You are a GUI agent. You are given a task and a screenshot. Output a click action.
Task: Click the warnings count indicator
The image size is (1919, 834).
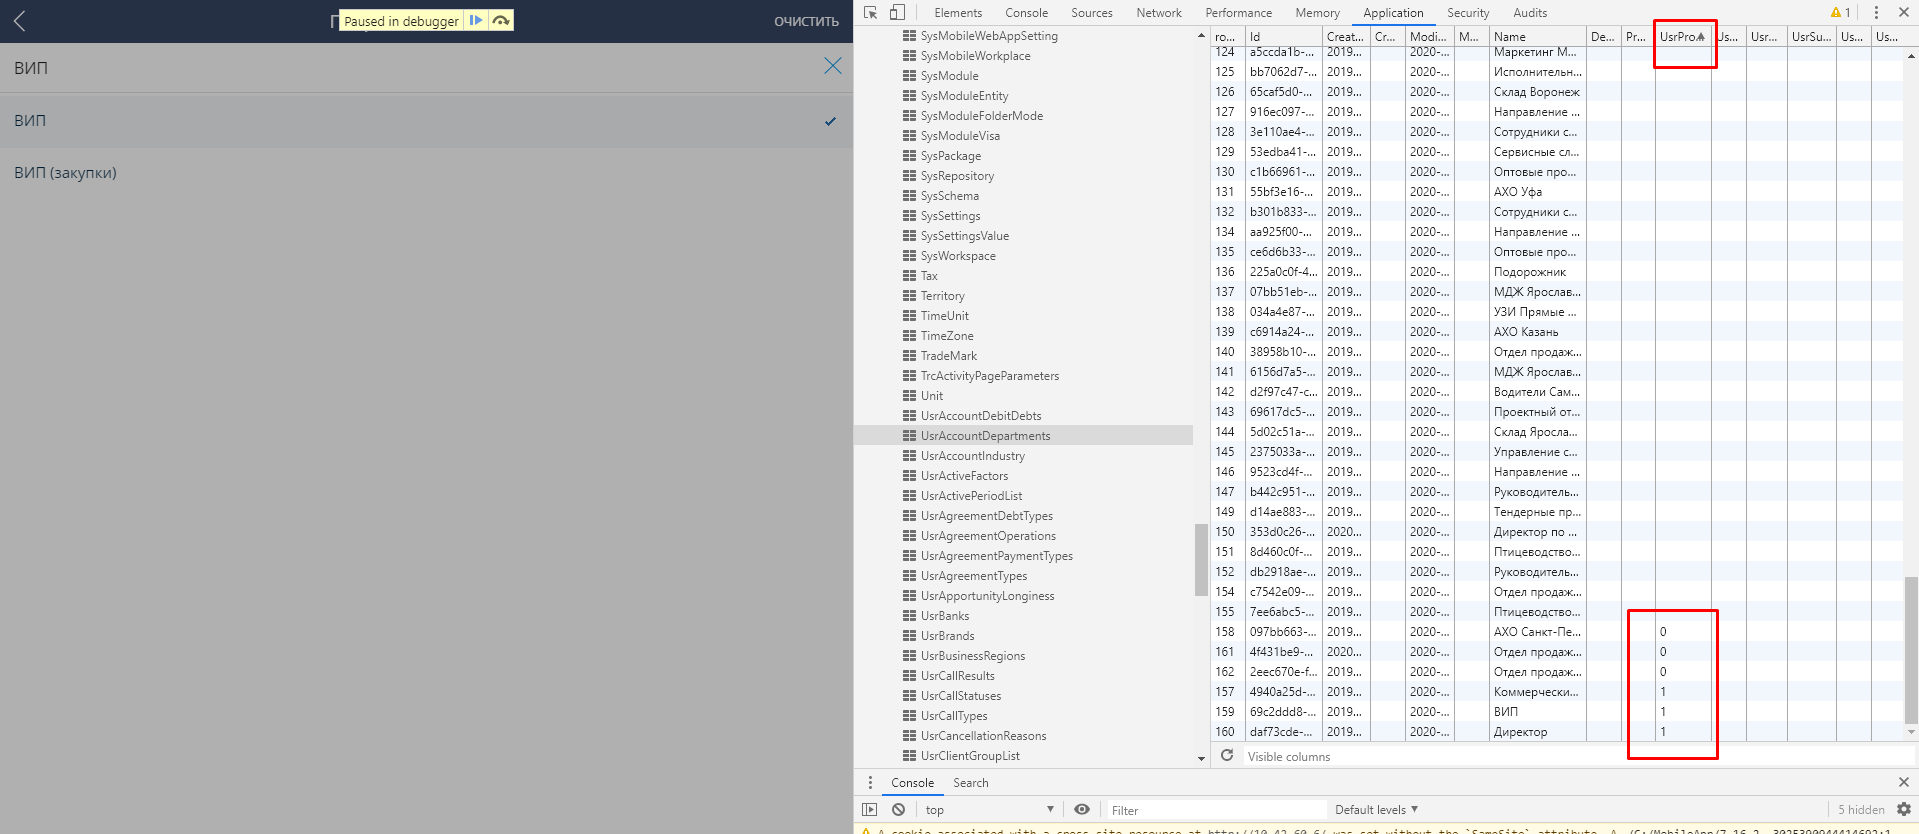tap(1840, 13)
